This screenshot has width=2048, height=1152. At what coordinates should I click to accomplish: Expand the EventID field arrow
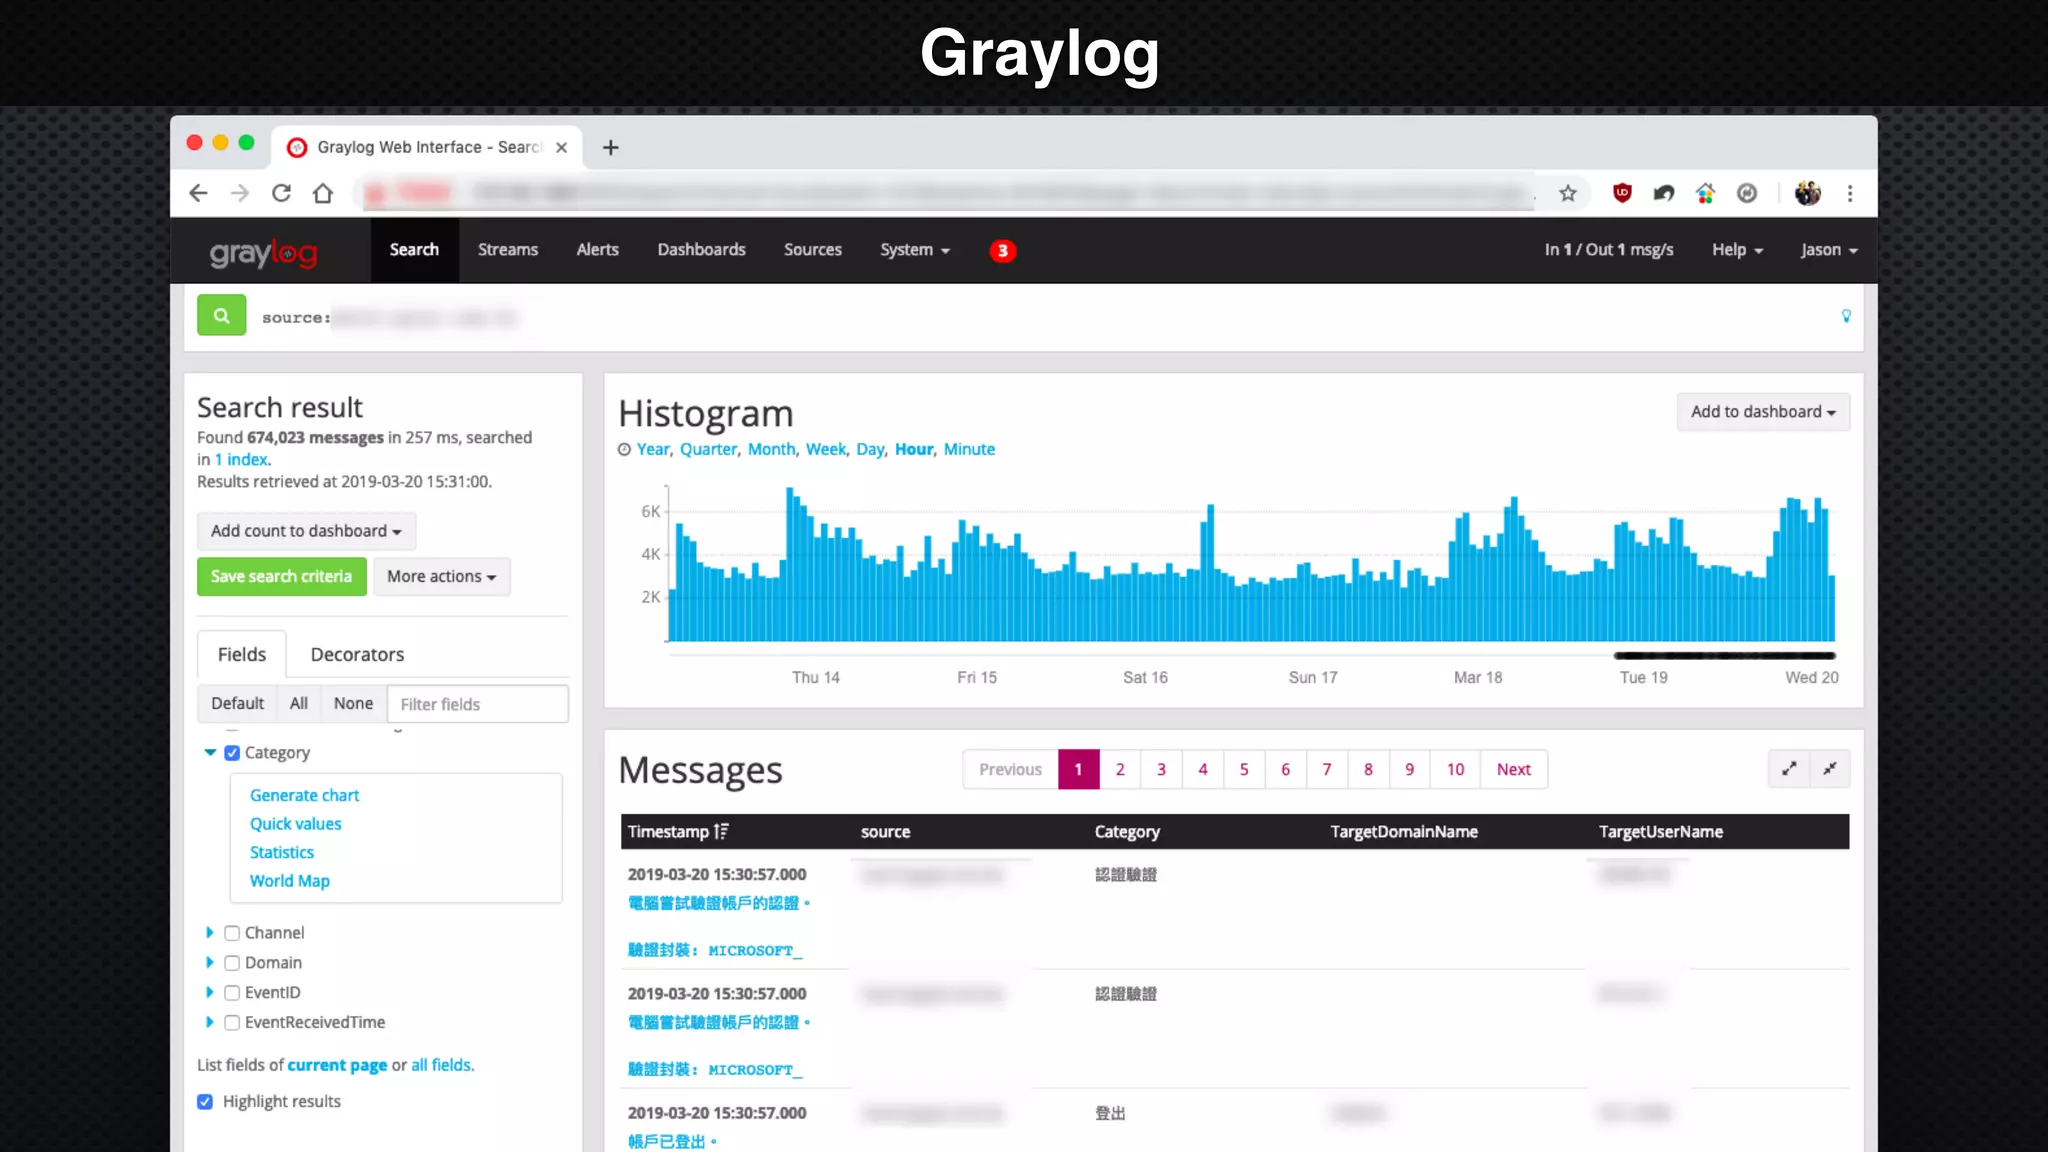pos(210,993)
